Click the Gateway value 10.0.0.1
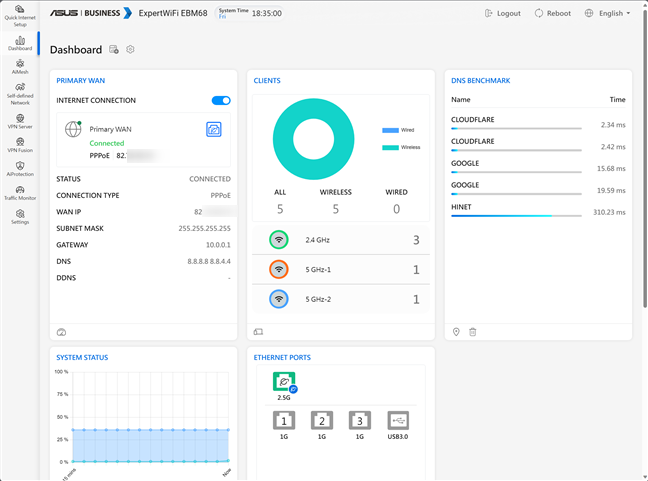Viewport: 648px width, 481px height. click(x=218, y=245)
